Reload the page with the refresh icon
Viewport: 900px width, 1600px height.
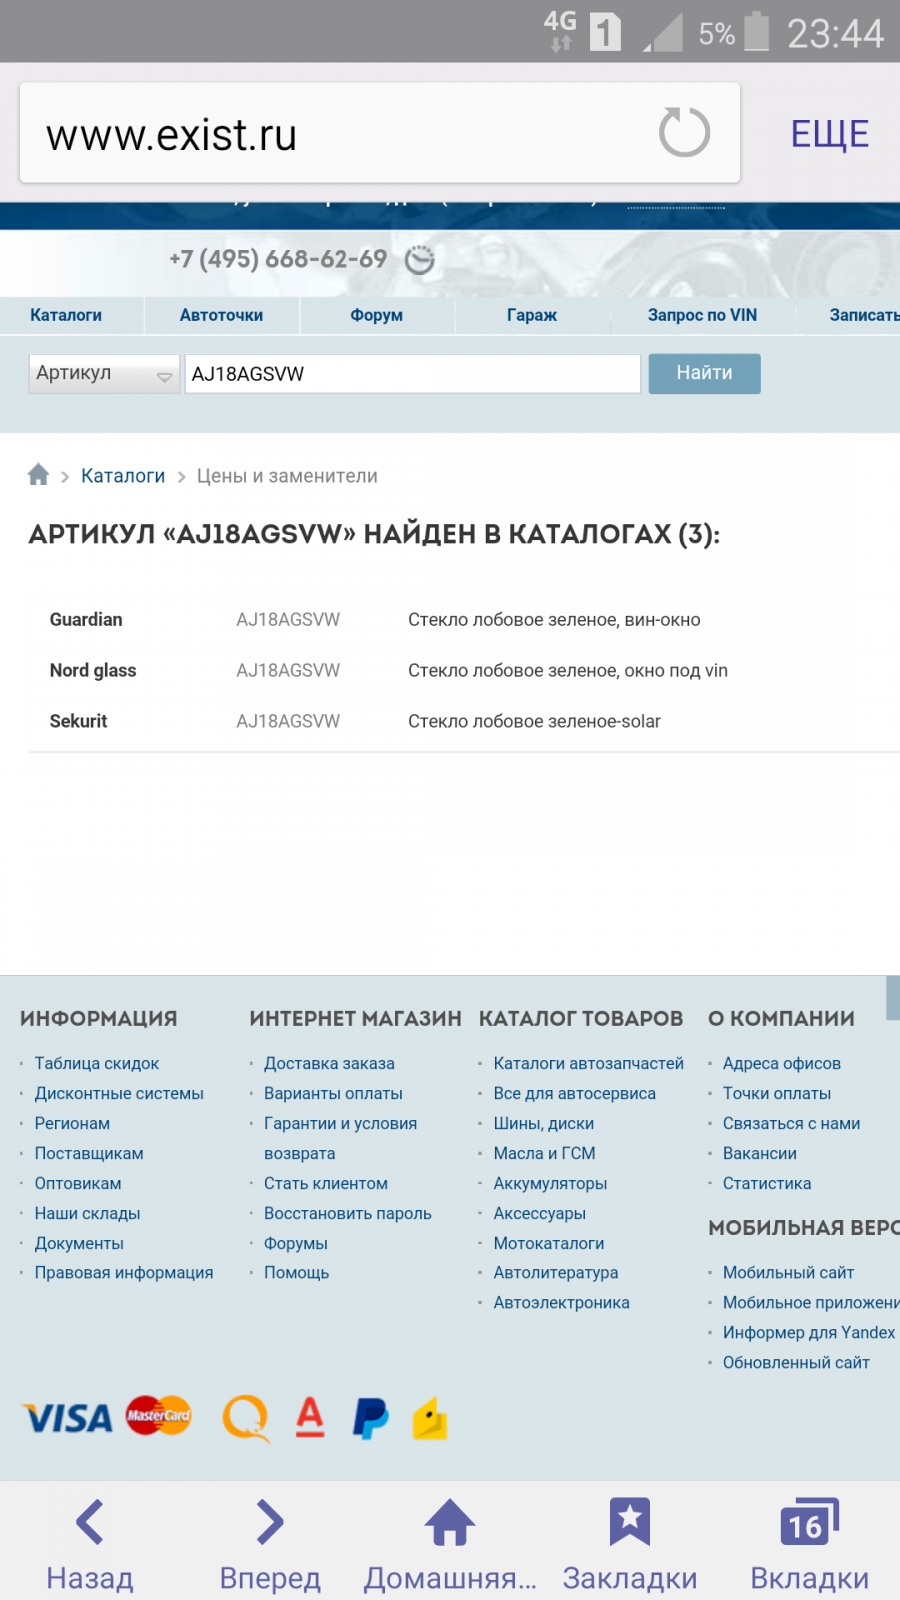point(684,132)
